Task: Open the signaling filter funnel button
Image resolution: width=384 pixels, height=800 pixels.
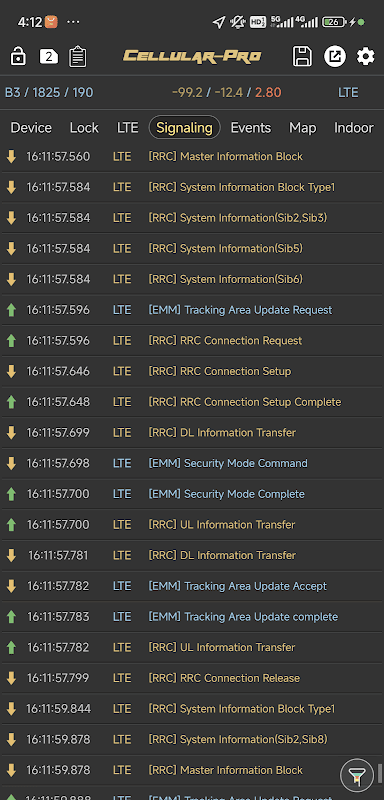Action: pyautogui.click(x=357, y=776)
